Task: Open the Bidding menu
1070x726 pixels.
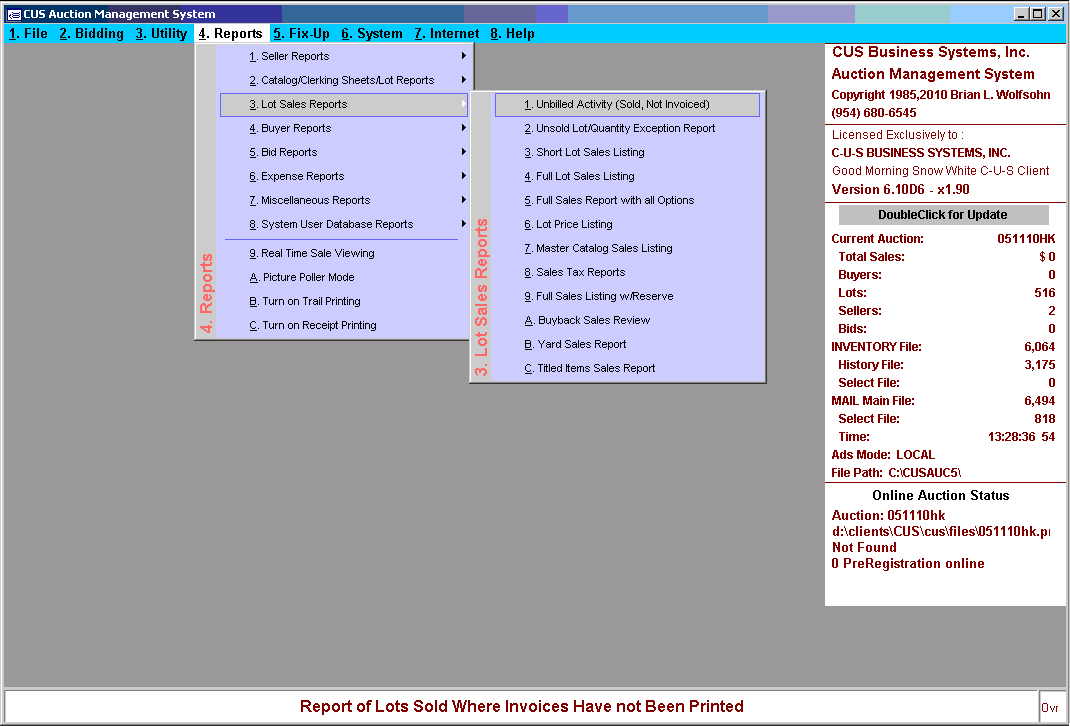Action: pyautogui.click(x=91, y=33)
